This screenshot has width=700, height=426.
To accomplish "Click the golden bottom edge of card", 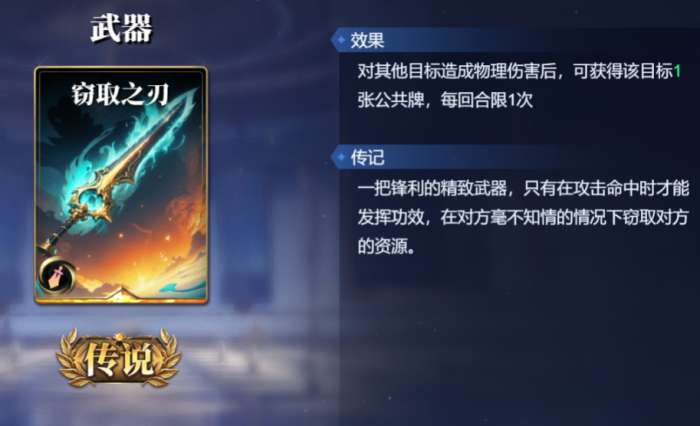I will [121, 300].
